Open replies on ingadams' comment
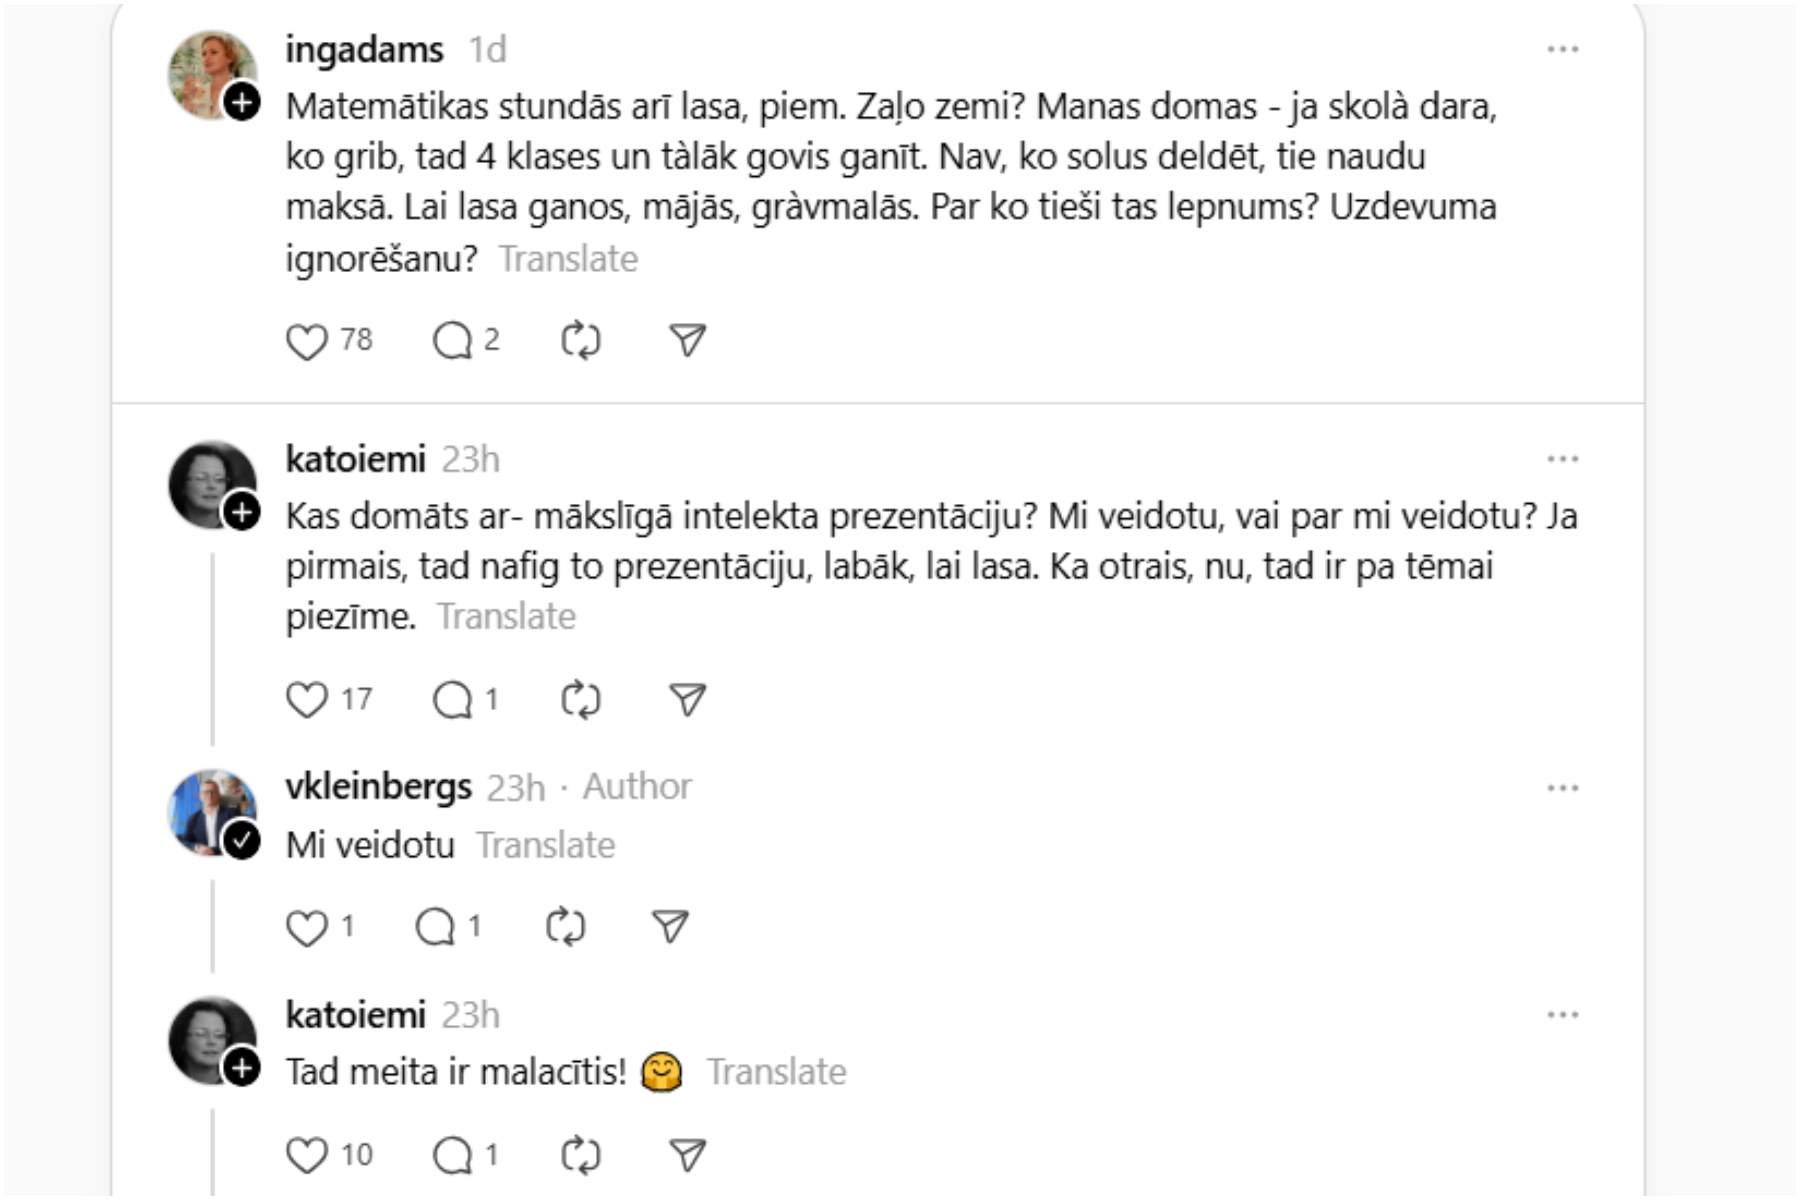1800x1200 pixels. coord(452,341)
